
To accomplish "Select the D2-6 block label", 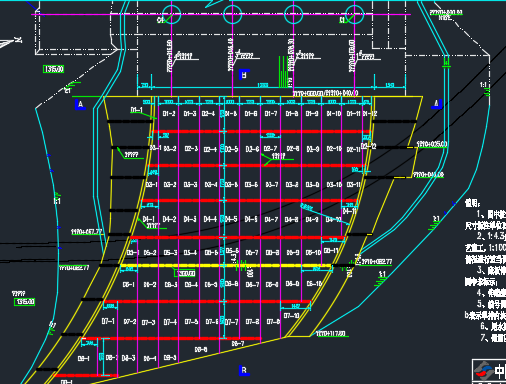I will point(252,149).
